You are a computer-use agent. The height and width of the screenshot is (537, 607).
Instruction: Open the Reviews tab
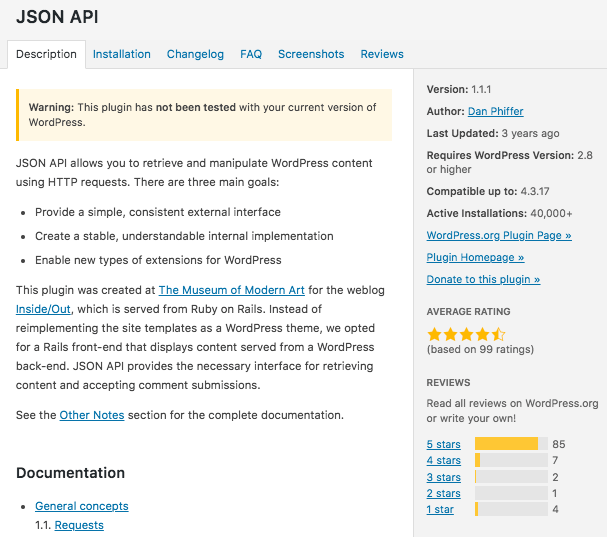pos(382,54)
